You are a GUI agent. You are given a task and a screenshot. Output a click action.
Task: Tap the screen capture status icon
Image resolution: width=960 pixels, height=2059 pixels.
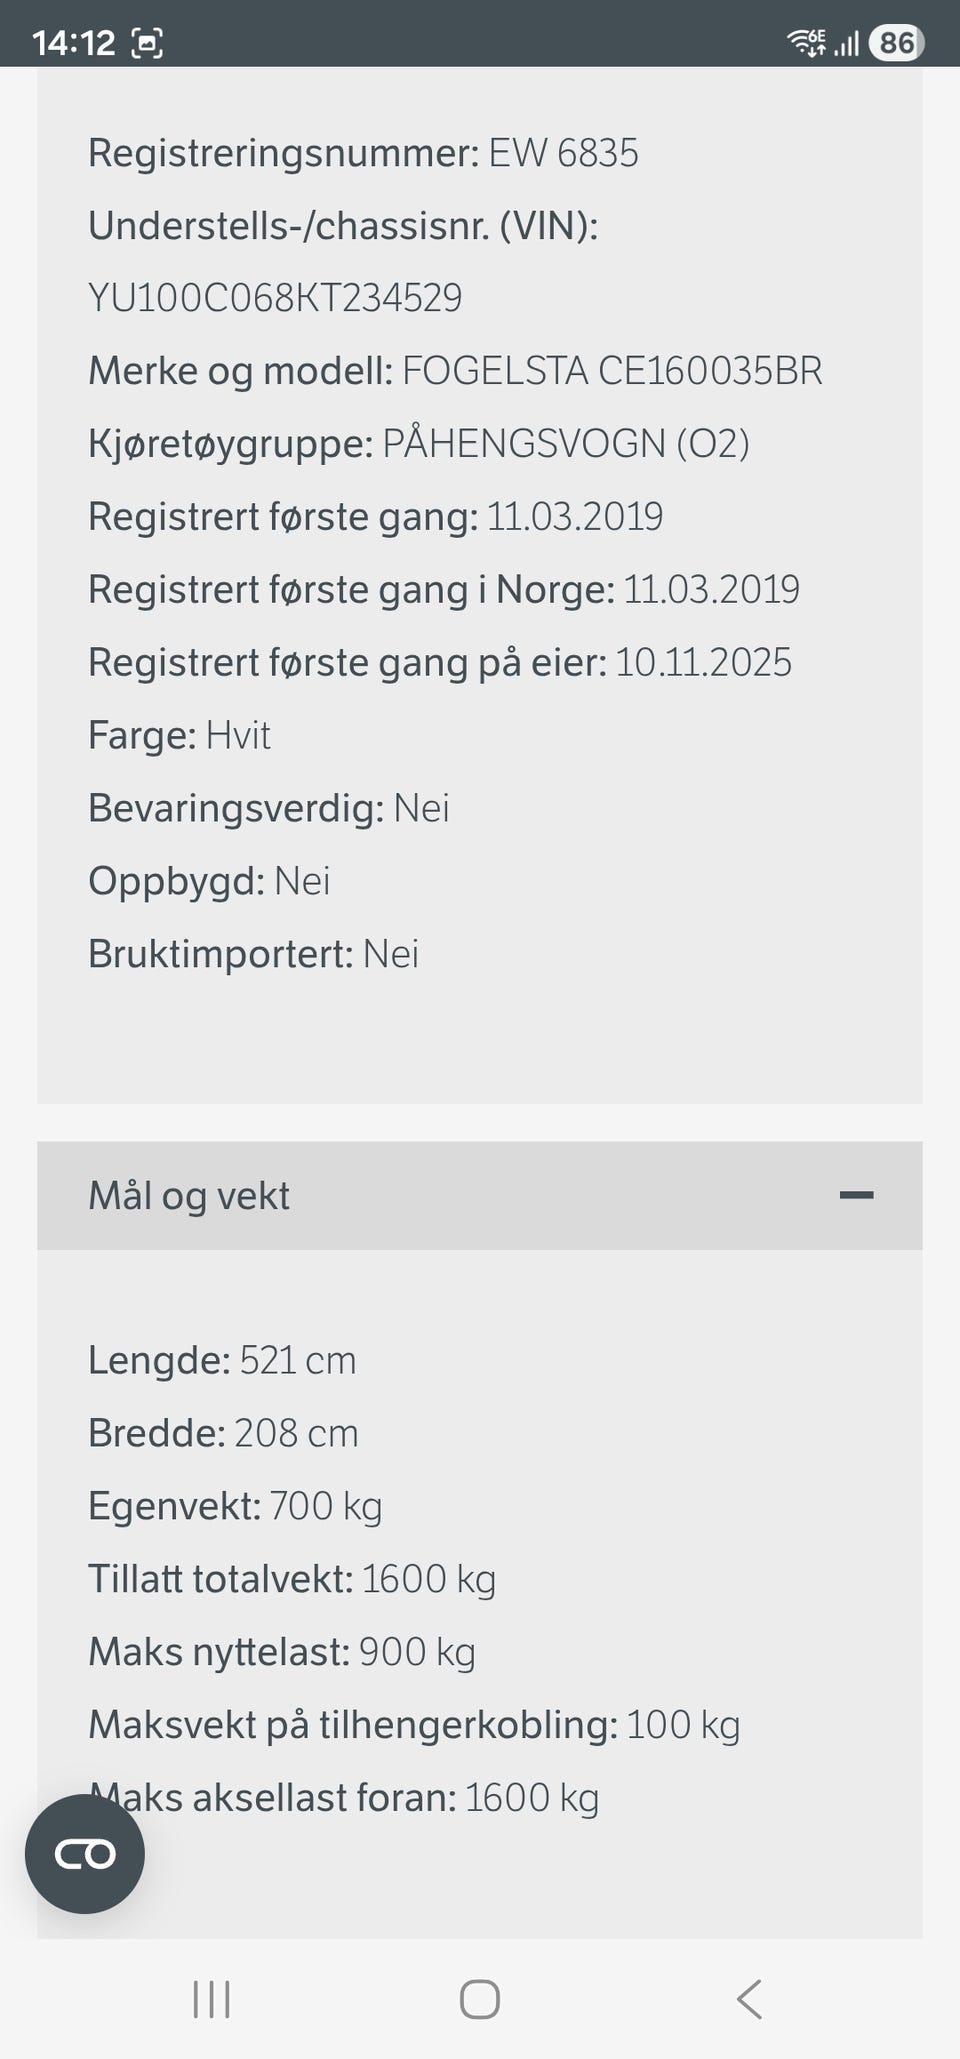click(x=148, y=43)
